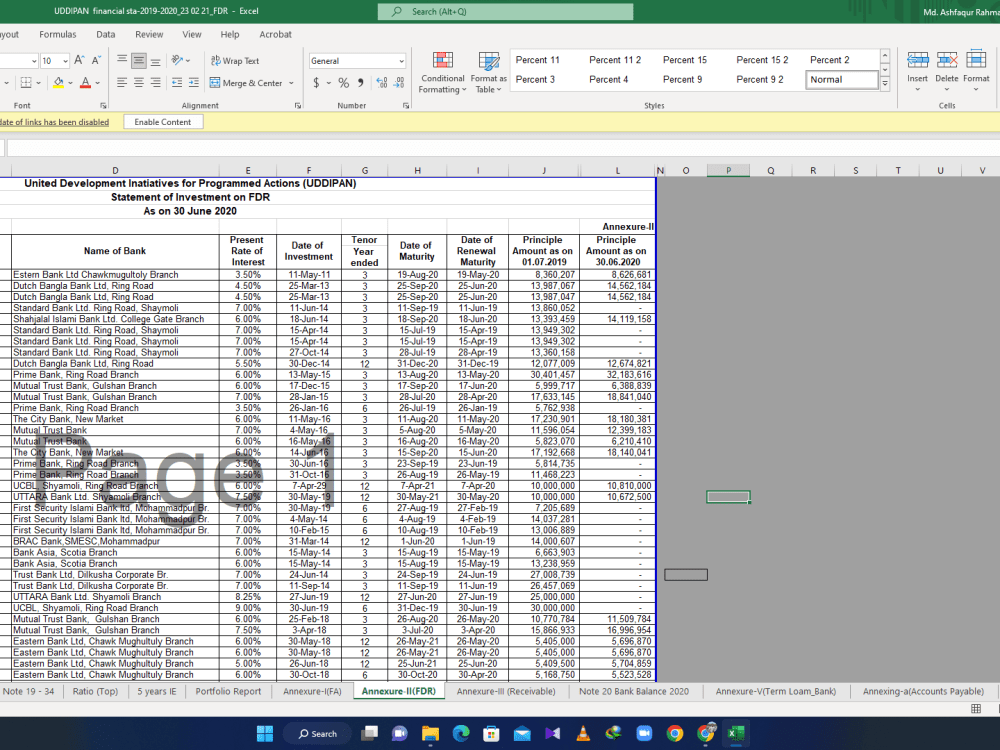
Task: Open Format as Table
Action: [x=489, y=72]
